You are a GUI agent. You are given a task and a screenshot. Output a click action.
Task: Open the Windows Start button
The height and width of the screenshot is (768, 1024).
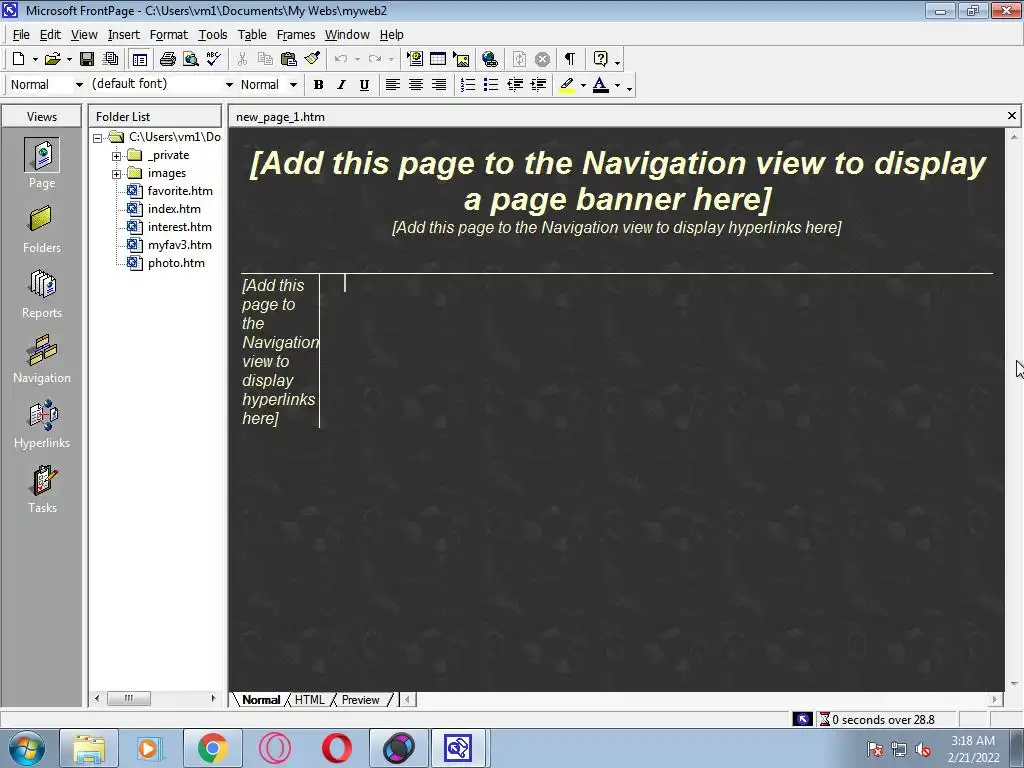click(x=26, y=748)
